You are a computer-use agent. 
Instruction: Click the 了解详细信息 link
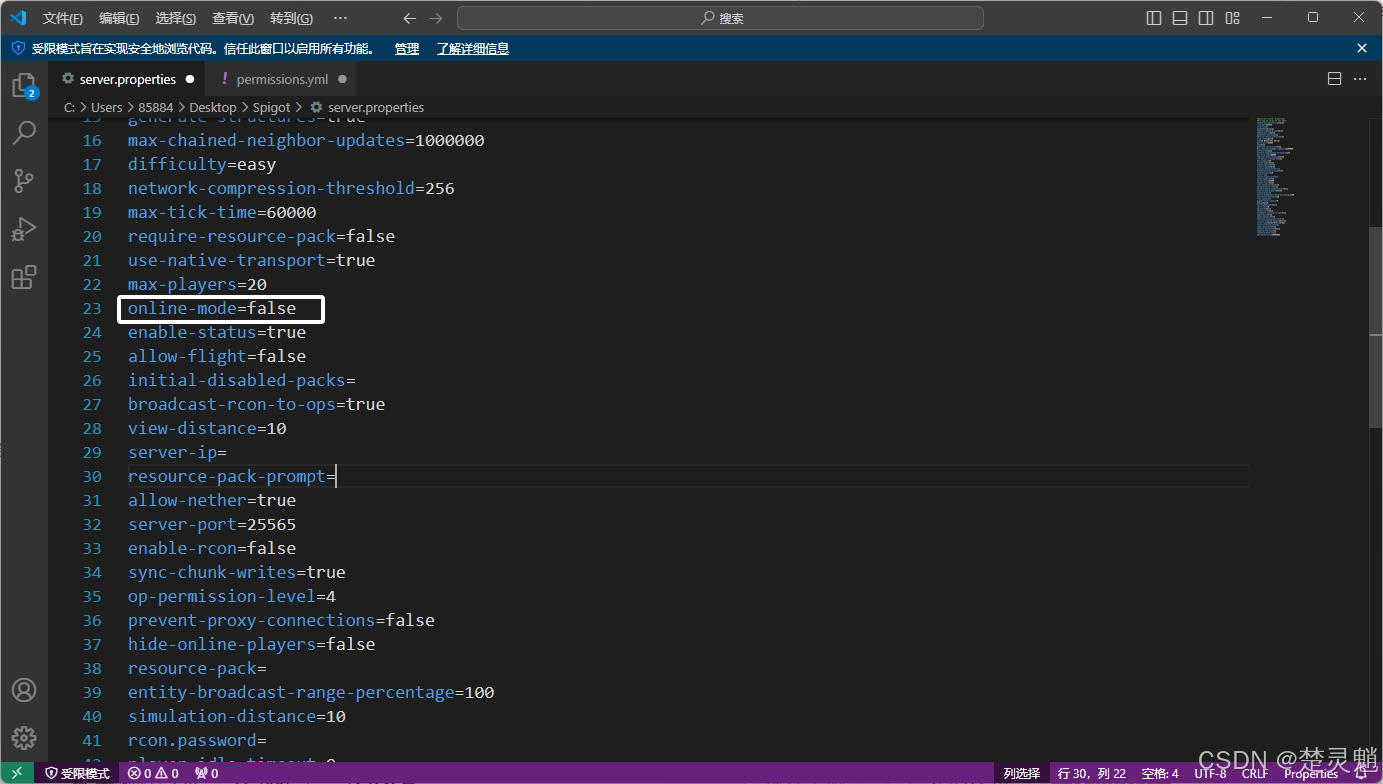[x=473, y=48]
